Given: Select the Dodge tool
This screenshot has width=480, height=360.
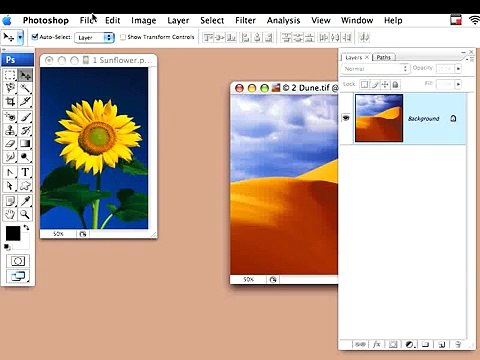Looking at the screenshot, I should [25, 156].
